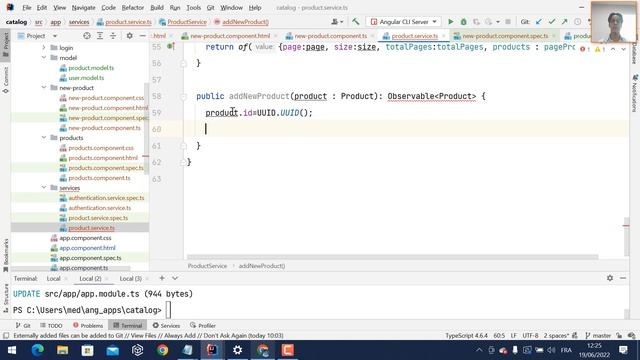Open the Tools menu
This screenshot has width=640, height=360.
[193, 7]
